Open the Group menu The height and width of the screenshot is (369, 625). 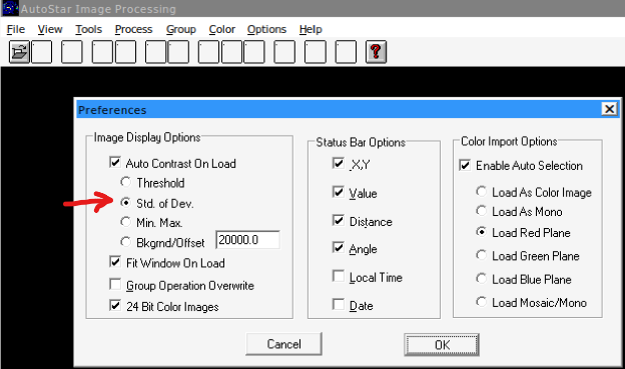(181, 29)
